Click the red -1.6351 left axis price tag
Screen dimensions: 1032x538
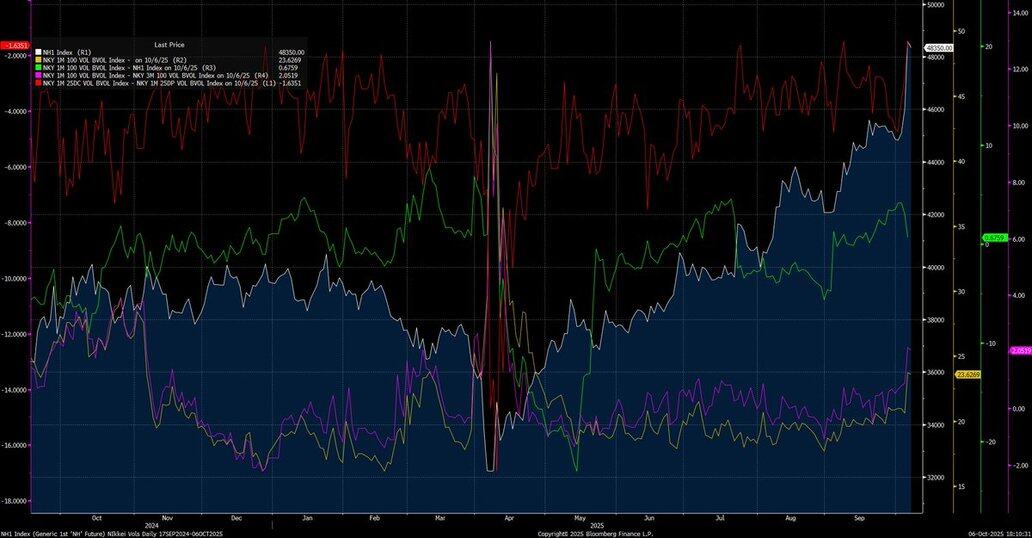[16, 46]
